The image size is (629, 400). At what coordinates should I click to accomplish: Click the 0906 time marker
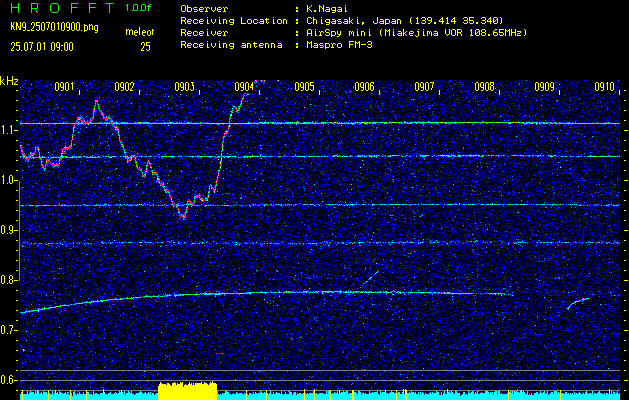click(364, 87)
